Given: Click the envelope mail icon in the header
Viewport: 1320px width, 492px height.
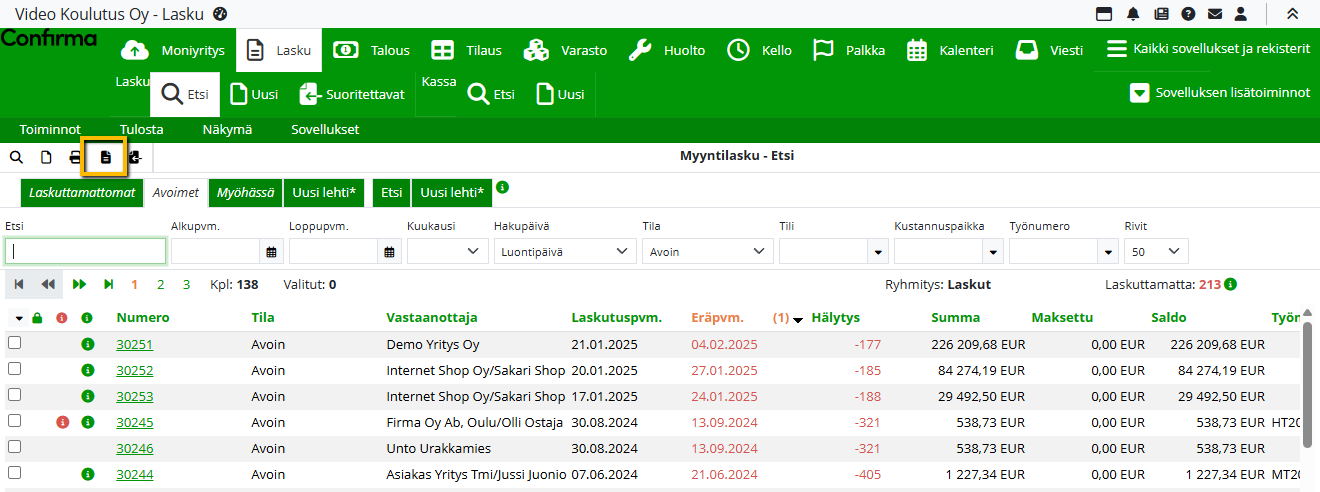Looking at the screenshot, I should (1214, 14).
